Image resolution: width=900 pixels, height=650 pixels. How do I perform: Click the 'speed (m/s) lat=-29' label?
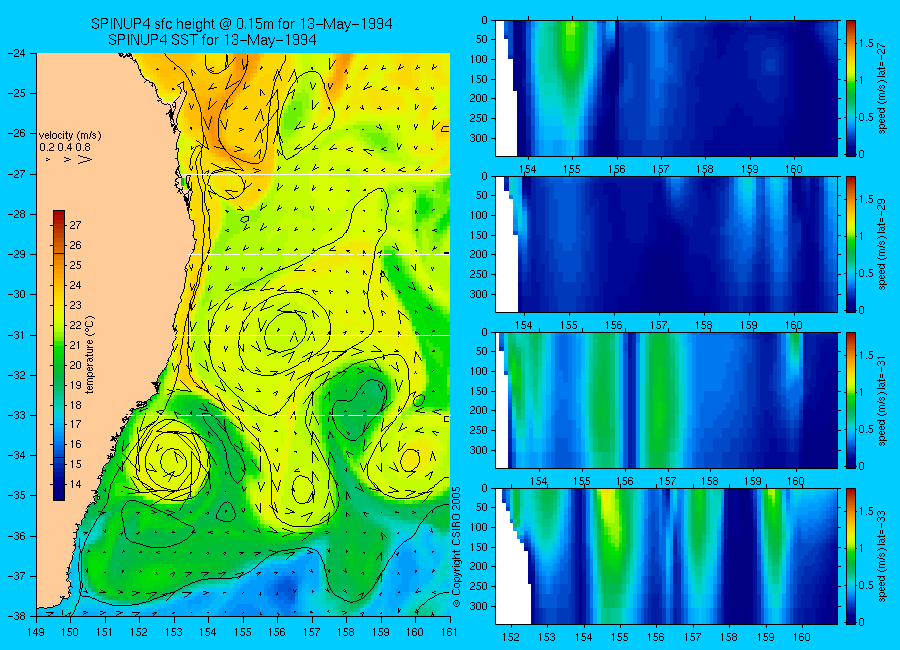coord(882,244)
